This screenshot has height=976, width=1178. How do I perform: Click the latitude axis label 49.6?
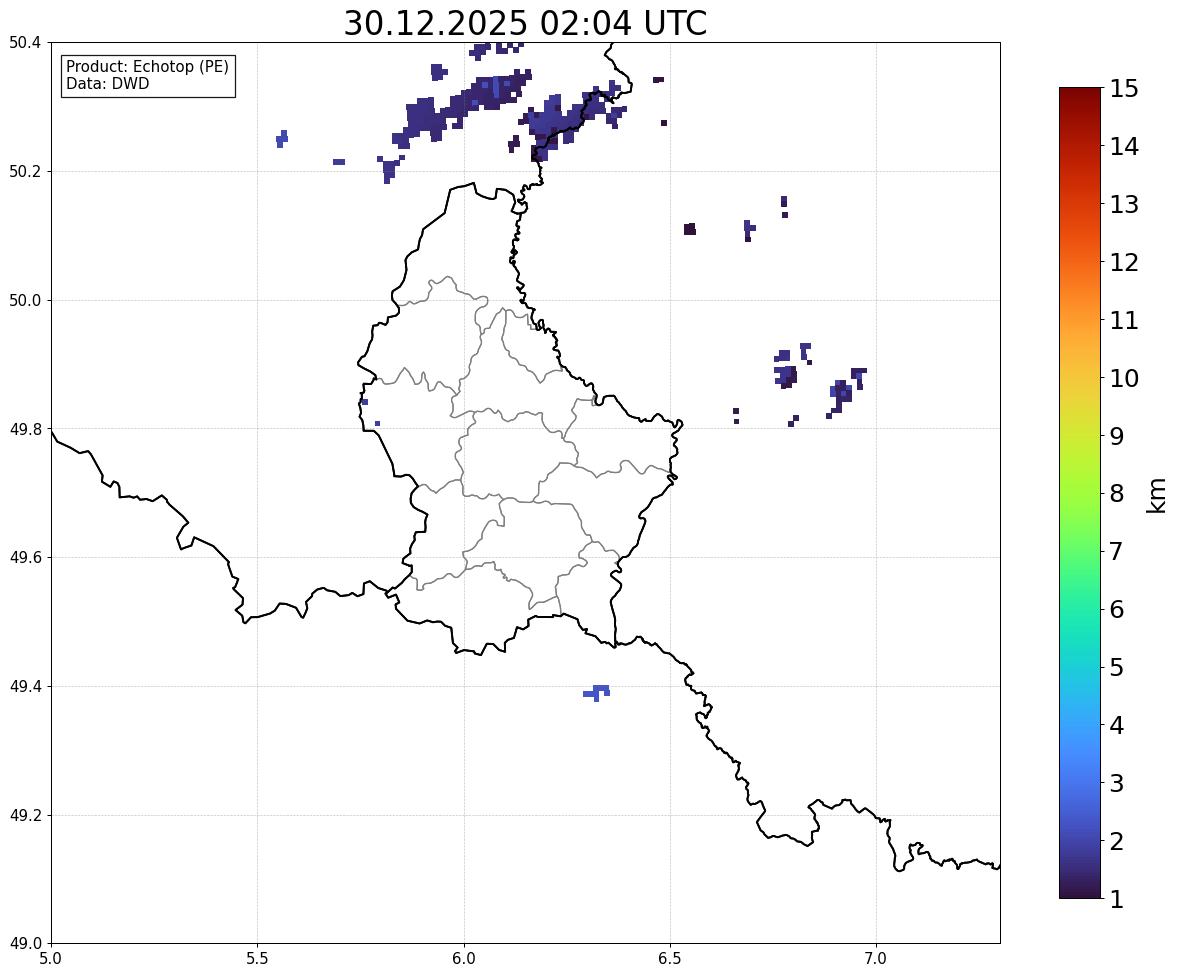pyautogui.click(x=24, y=557)
